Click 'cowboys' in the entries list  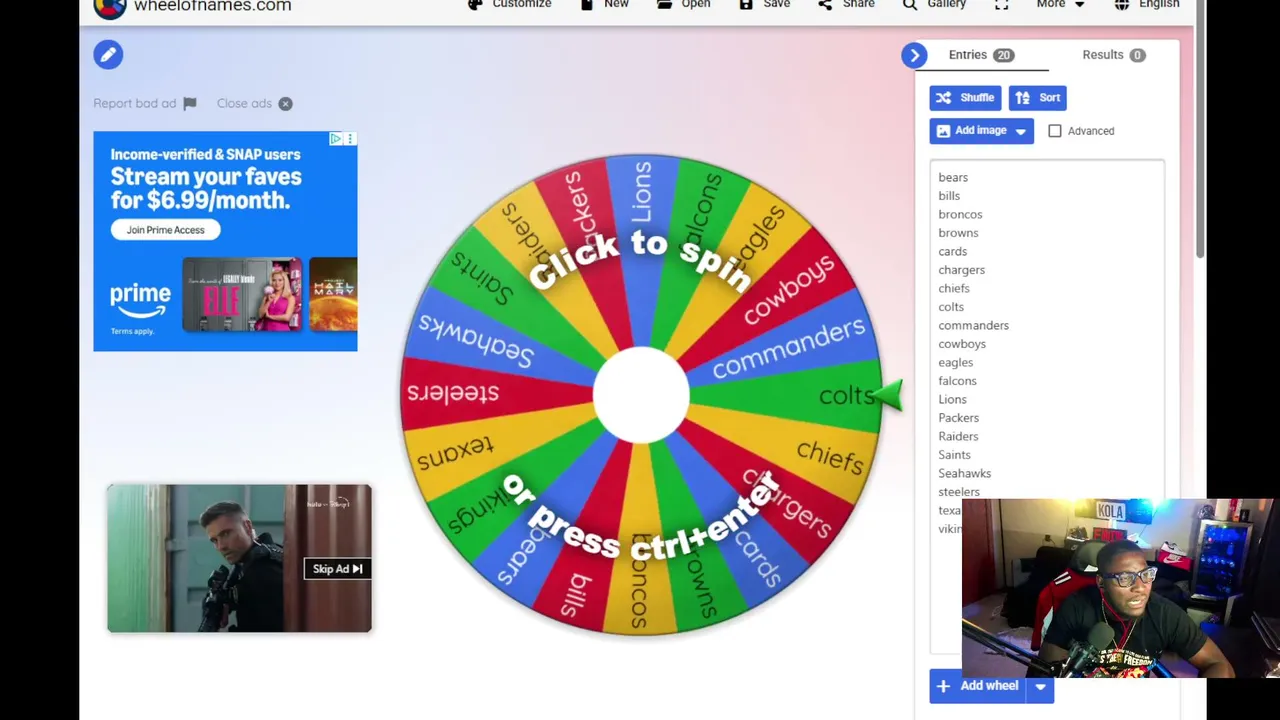[962, 344]
